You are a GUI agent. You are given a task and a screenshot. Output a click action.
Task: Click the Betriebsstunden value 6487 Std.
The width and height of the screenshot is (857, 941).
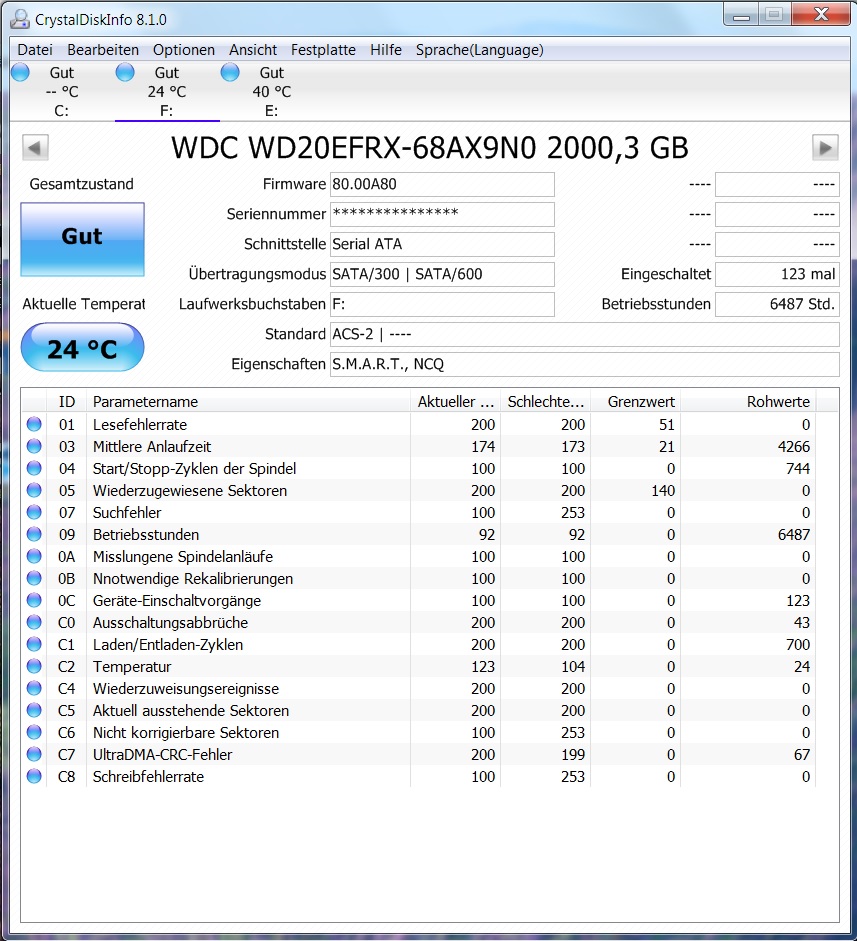tap(777, 304)
